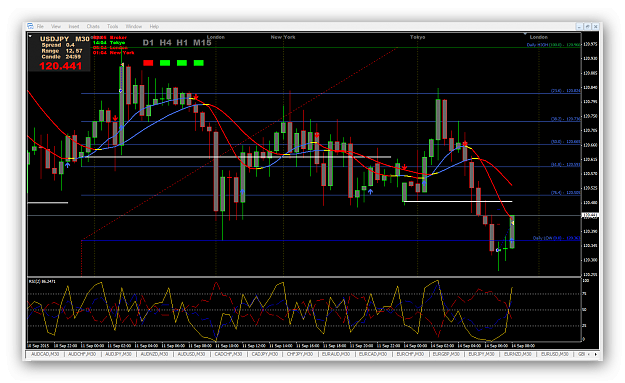Switch to the EURAUD,M30 chart tab

pos(336,354)
